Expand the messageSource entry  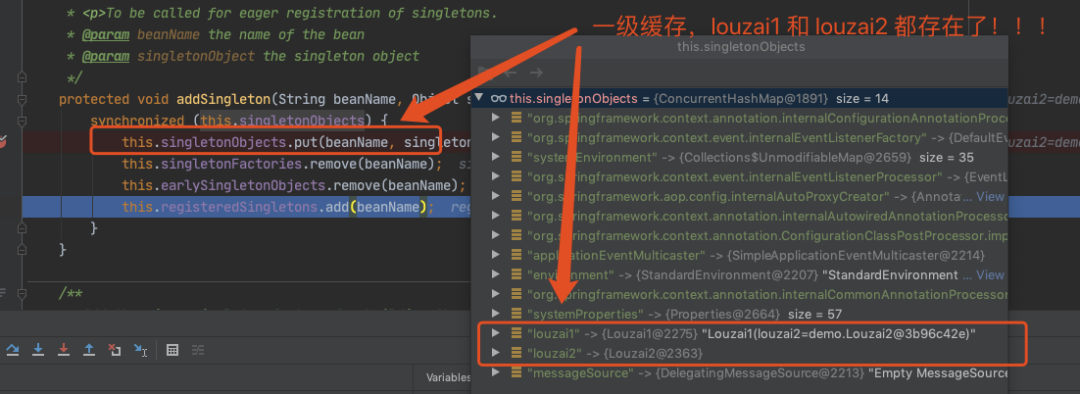point(495,373)
